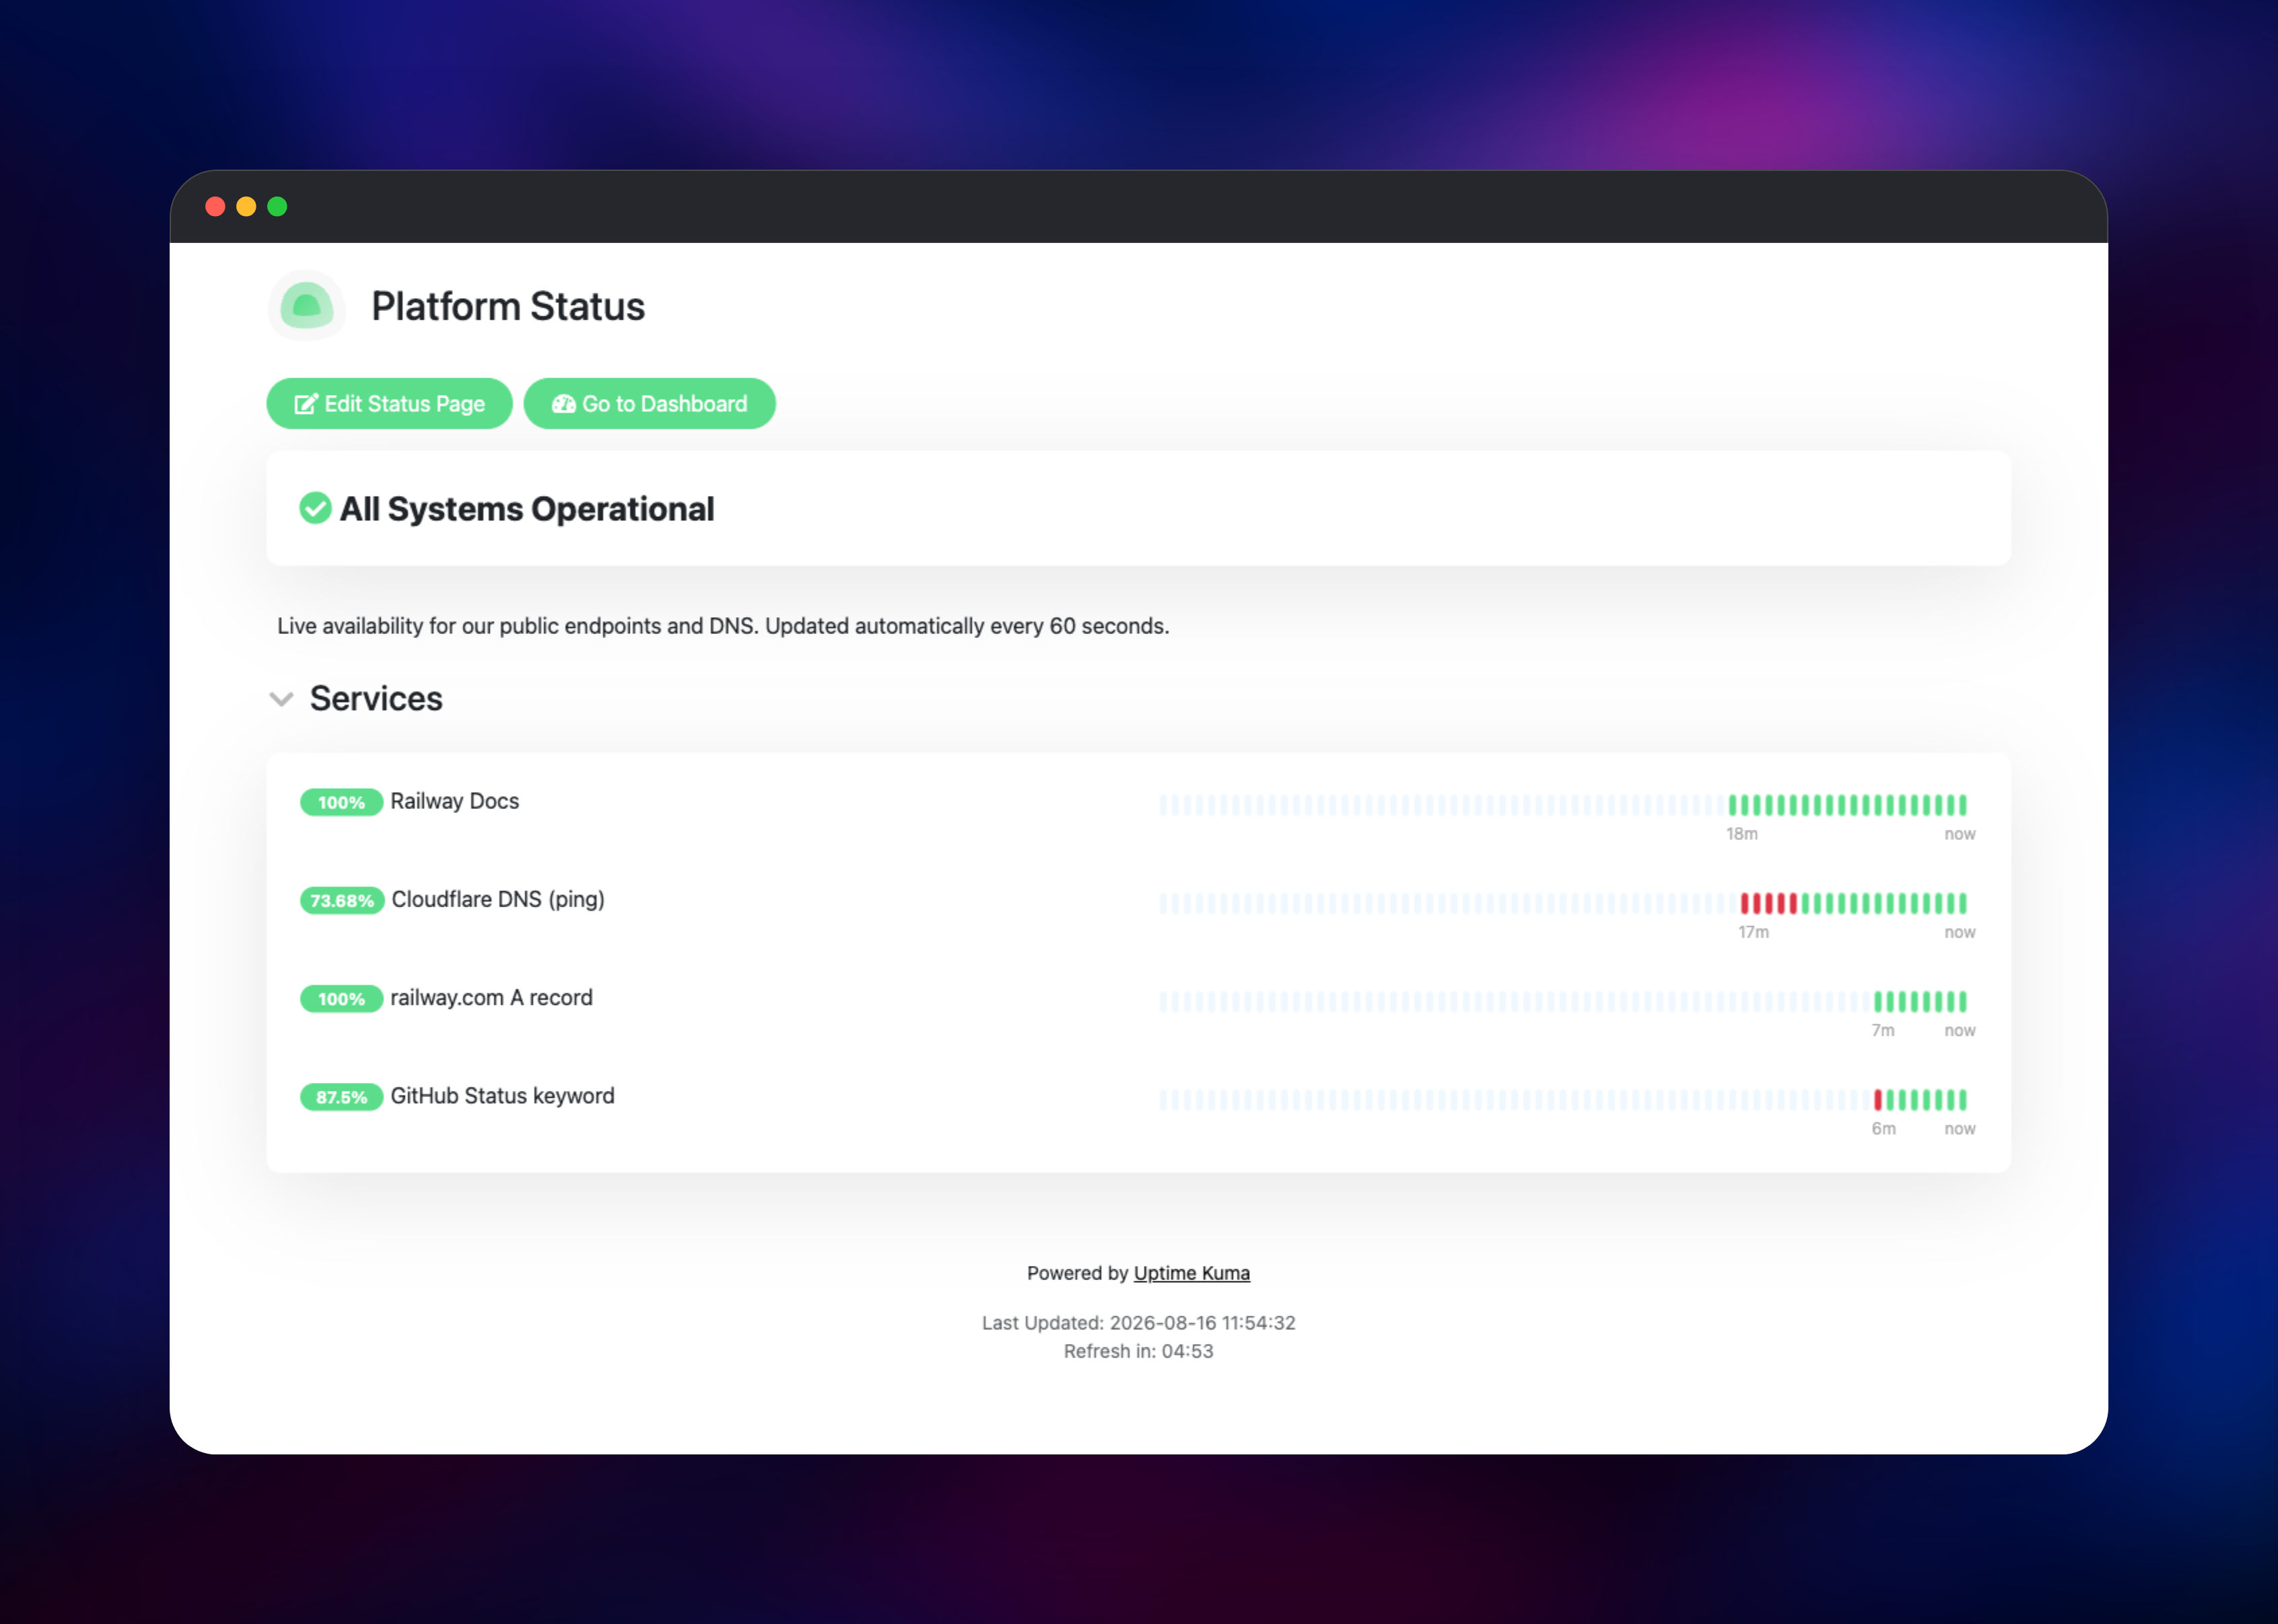Click the railway.com A record heartbeat bar
Image resolution: width=2278 pixels, height=1624 pixels.
coord(1563,1001)
